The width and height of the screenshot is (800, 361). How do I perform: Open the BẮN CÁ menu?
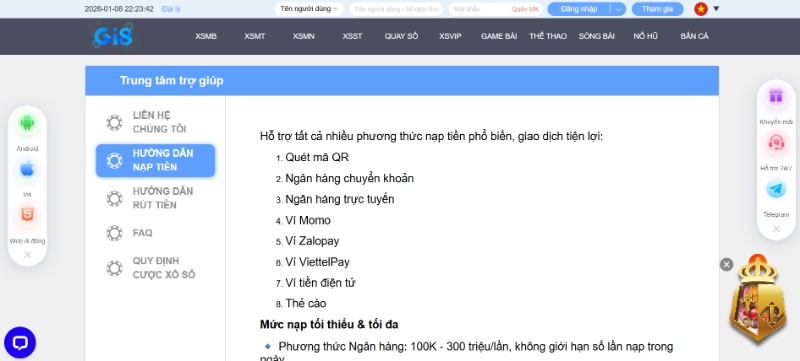point(694,36)
